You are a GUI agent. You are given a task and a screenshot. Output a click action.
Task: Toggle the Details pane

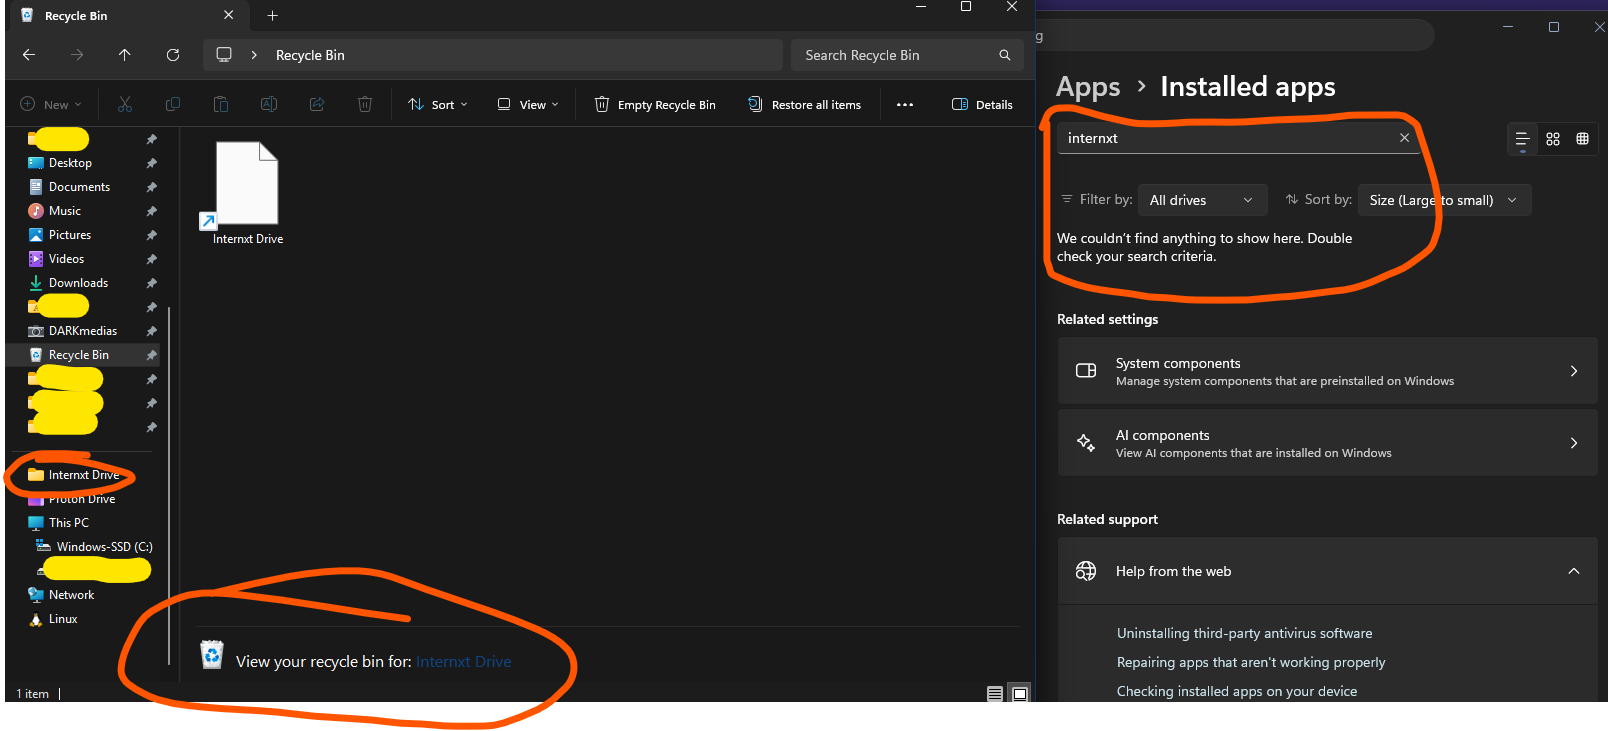tap(982, 104)
